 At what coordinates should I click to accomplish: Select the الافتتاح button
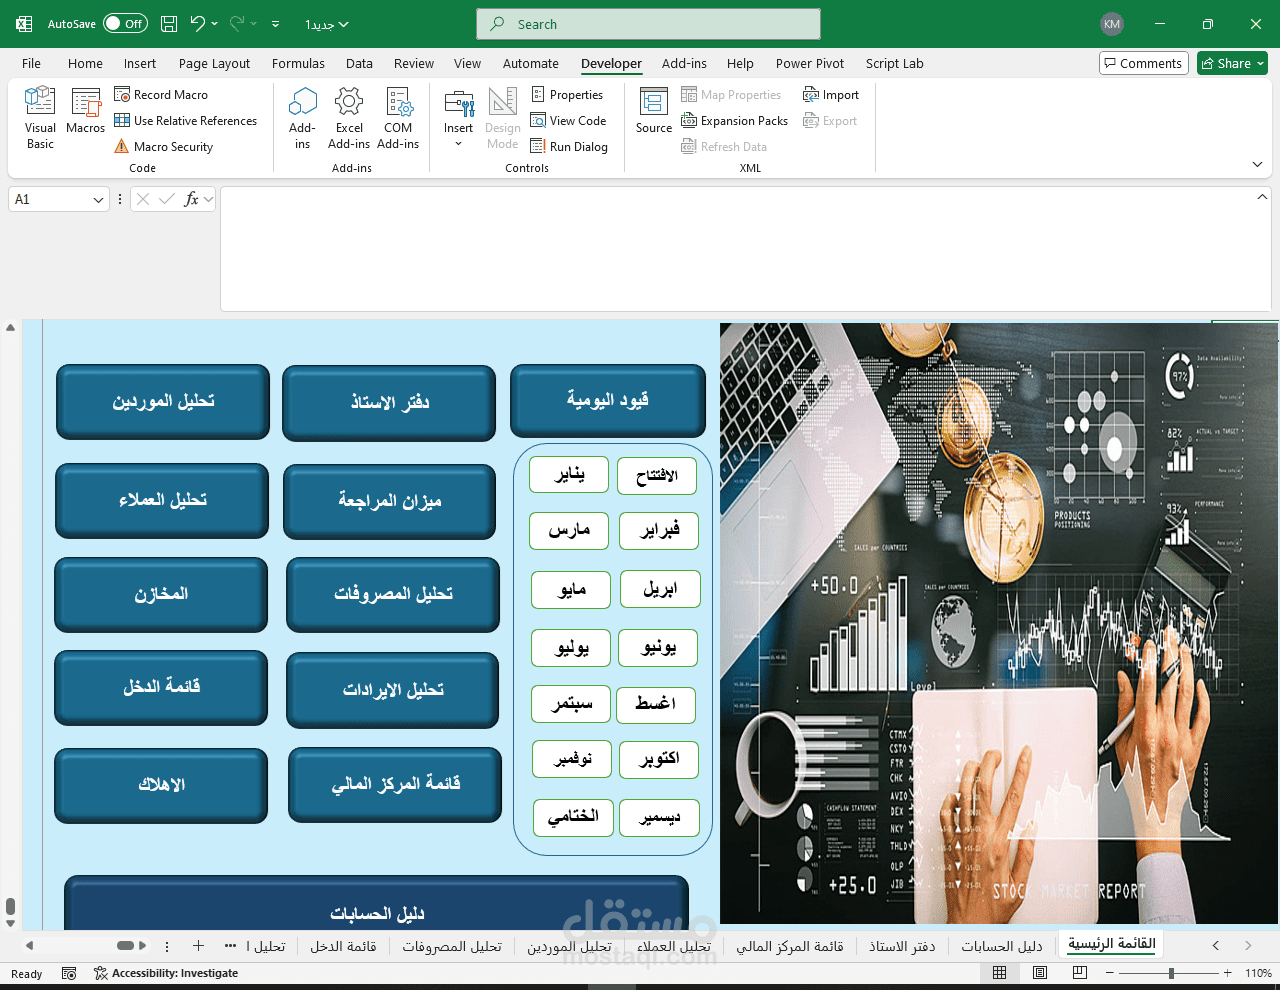(657, 475)
